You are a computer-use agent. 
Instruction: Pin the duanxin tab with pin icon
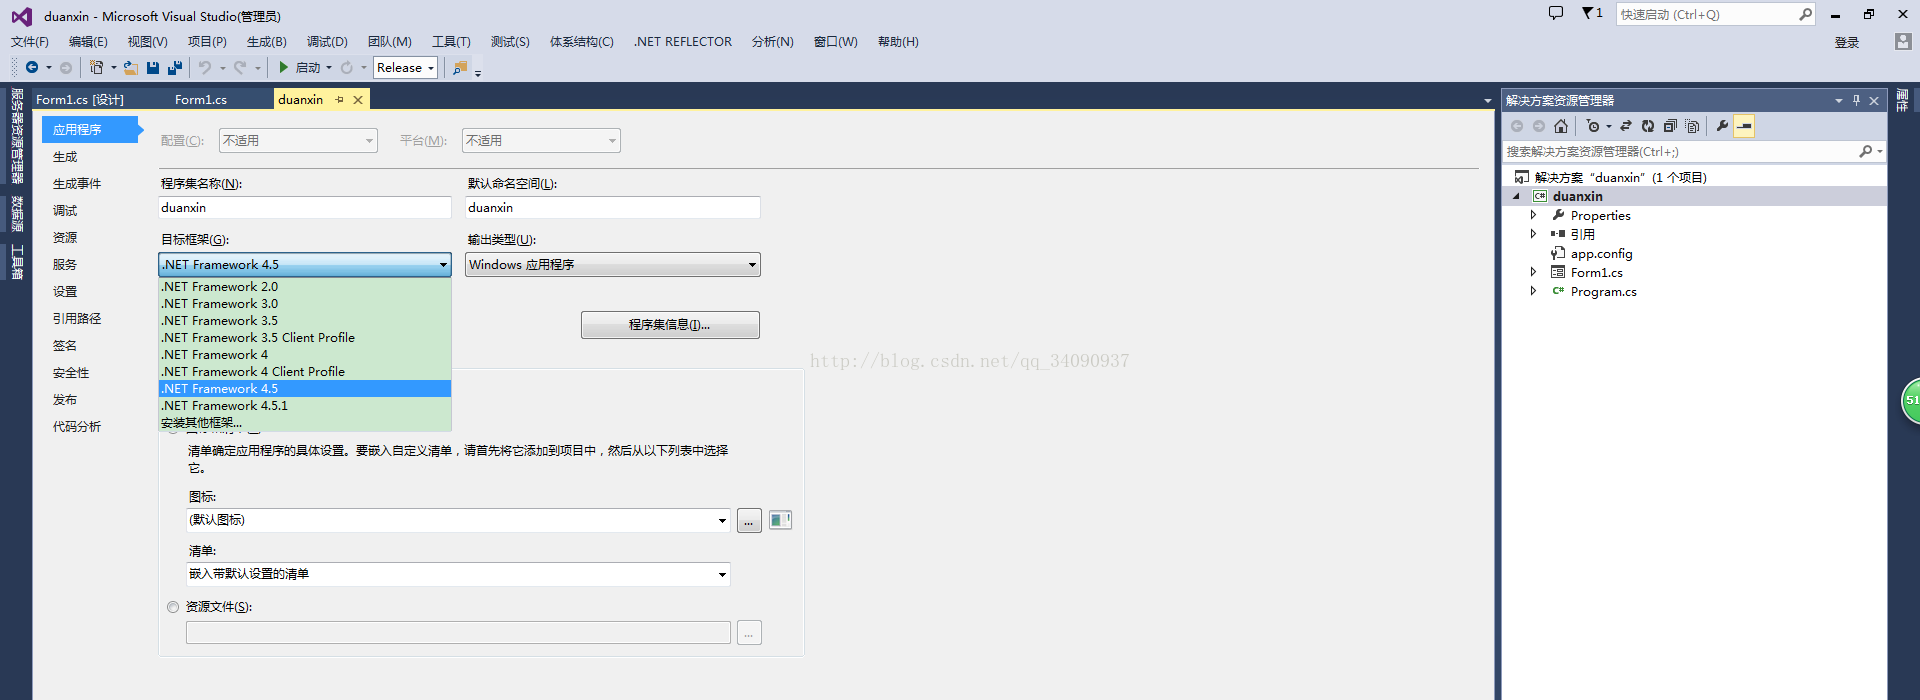coord(340,100)
